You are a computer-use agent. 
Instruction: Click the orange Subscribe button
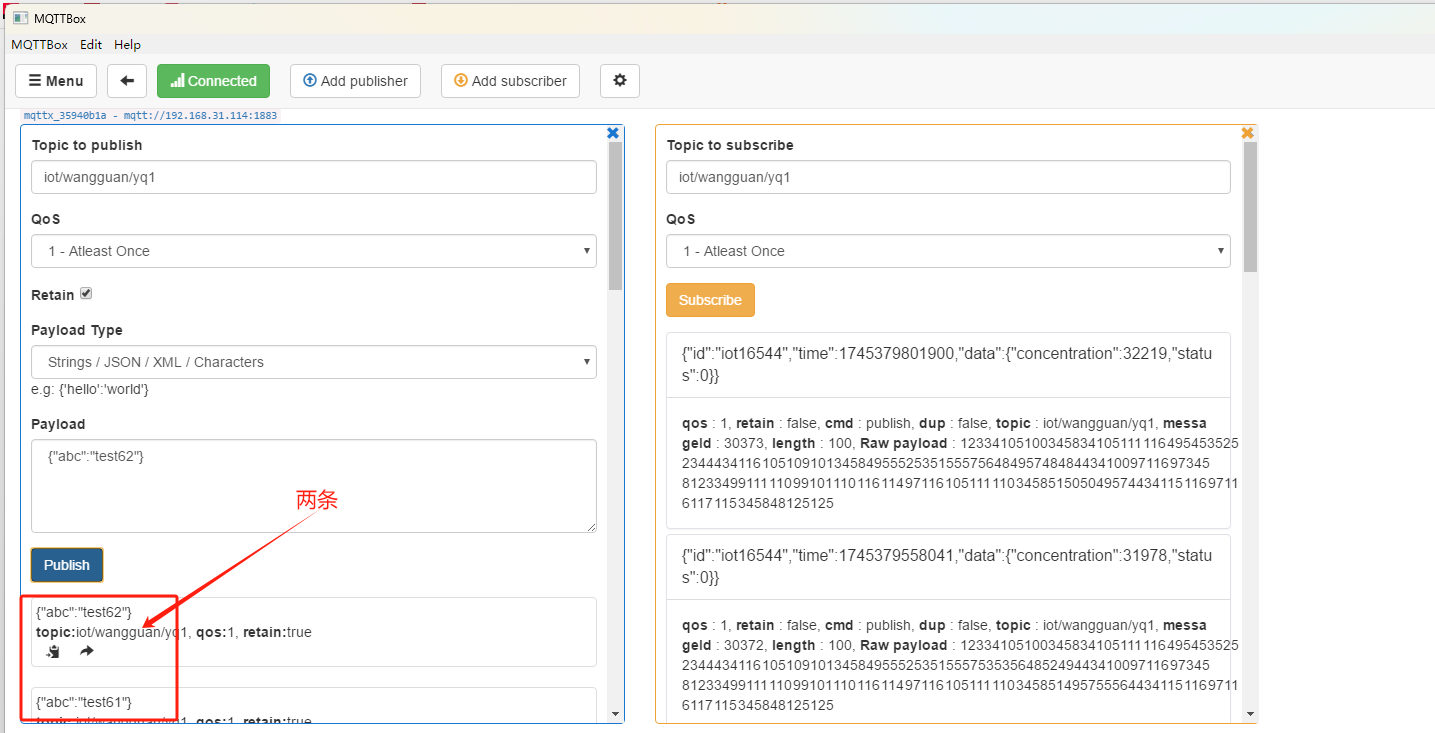click(x=710, y=300)
